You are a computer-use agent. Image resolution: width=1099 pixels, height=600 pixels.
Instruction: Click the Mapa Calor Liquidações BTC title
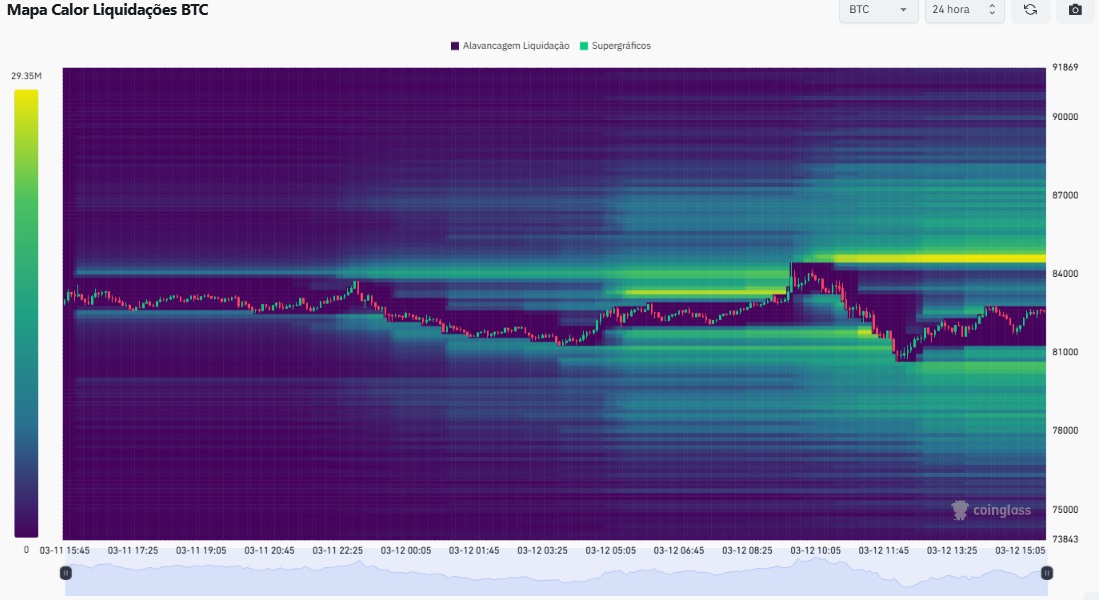point(108,10)
